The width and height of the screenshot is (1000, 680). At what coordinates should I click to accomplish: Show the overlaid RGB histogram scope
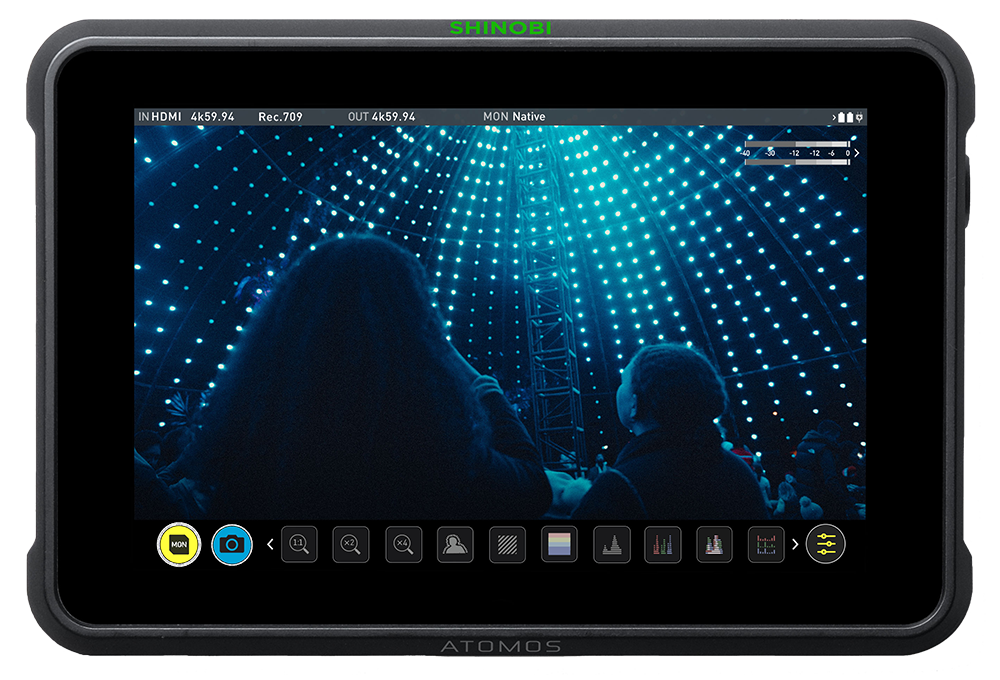tap(714, 544)
